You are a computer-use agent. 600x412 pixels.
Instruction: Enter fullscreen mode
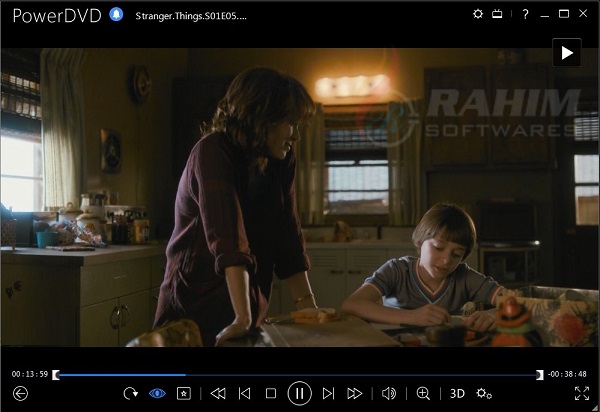(x=582, y=394)
